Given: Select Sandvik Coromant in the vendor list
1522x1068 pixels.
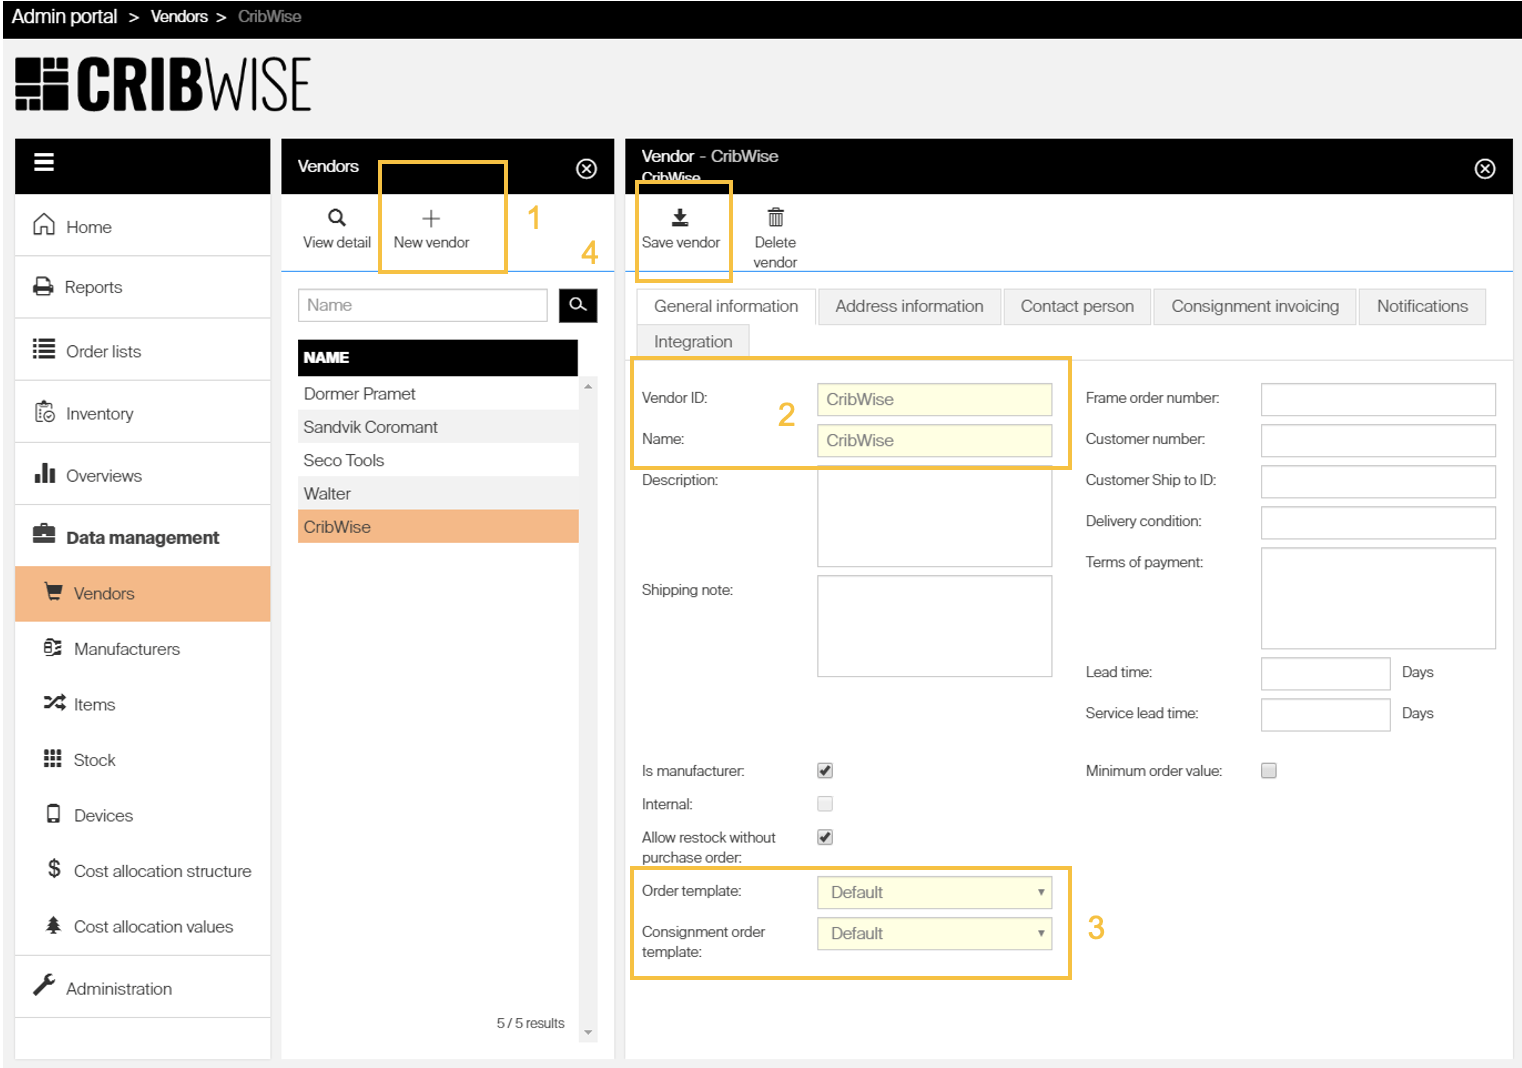Looking at the screenshot, I should tap(371, 427).
